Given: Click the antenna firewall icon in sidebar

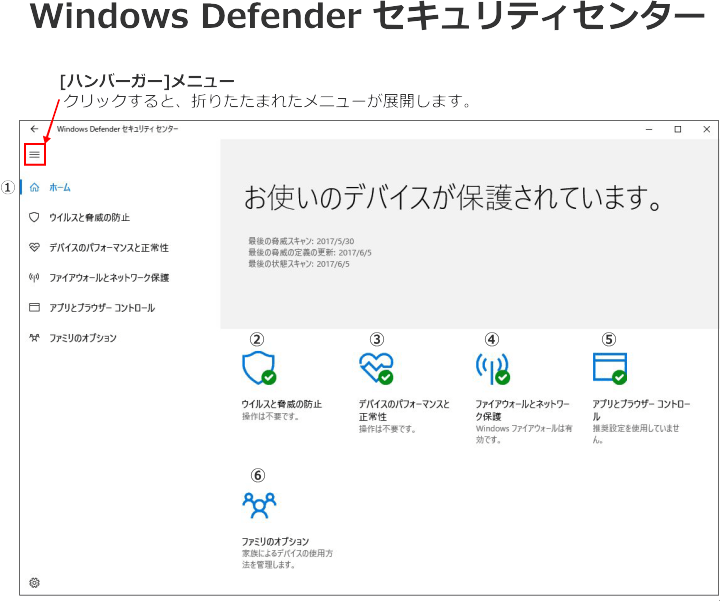Looking at the screenshot, I should point(34,277).
